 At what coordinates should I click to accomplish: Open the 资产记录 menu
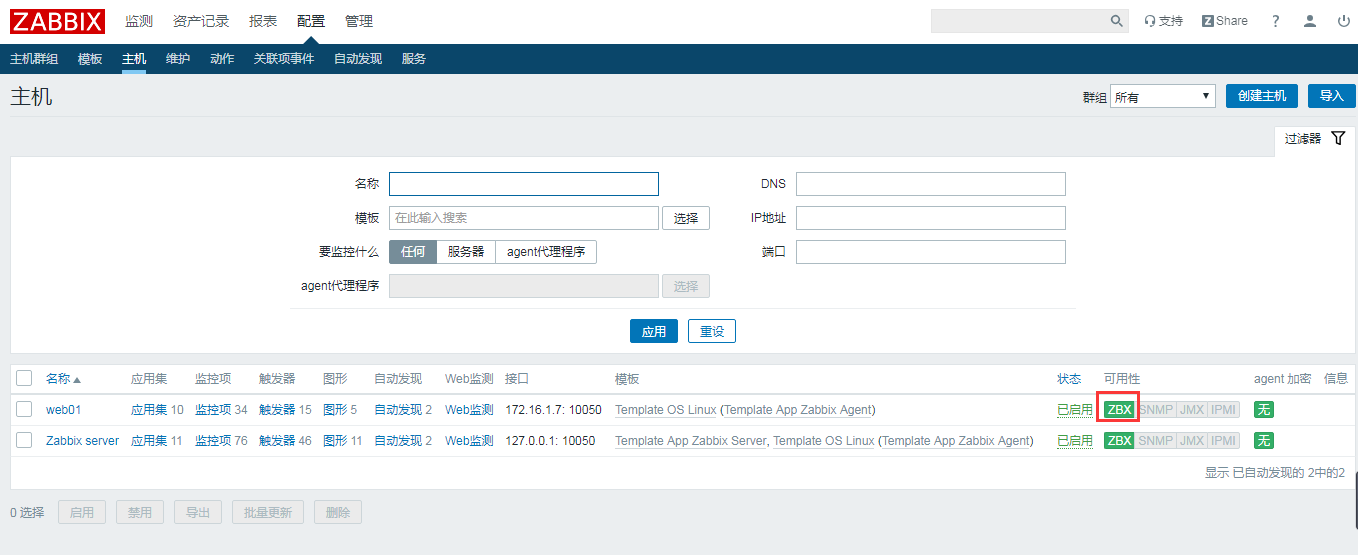click(201, 21)
